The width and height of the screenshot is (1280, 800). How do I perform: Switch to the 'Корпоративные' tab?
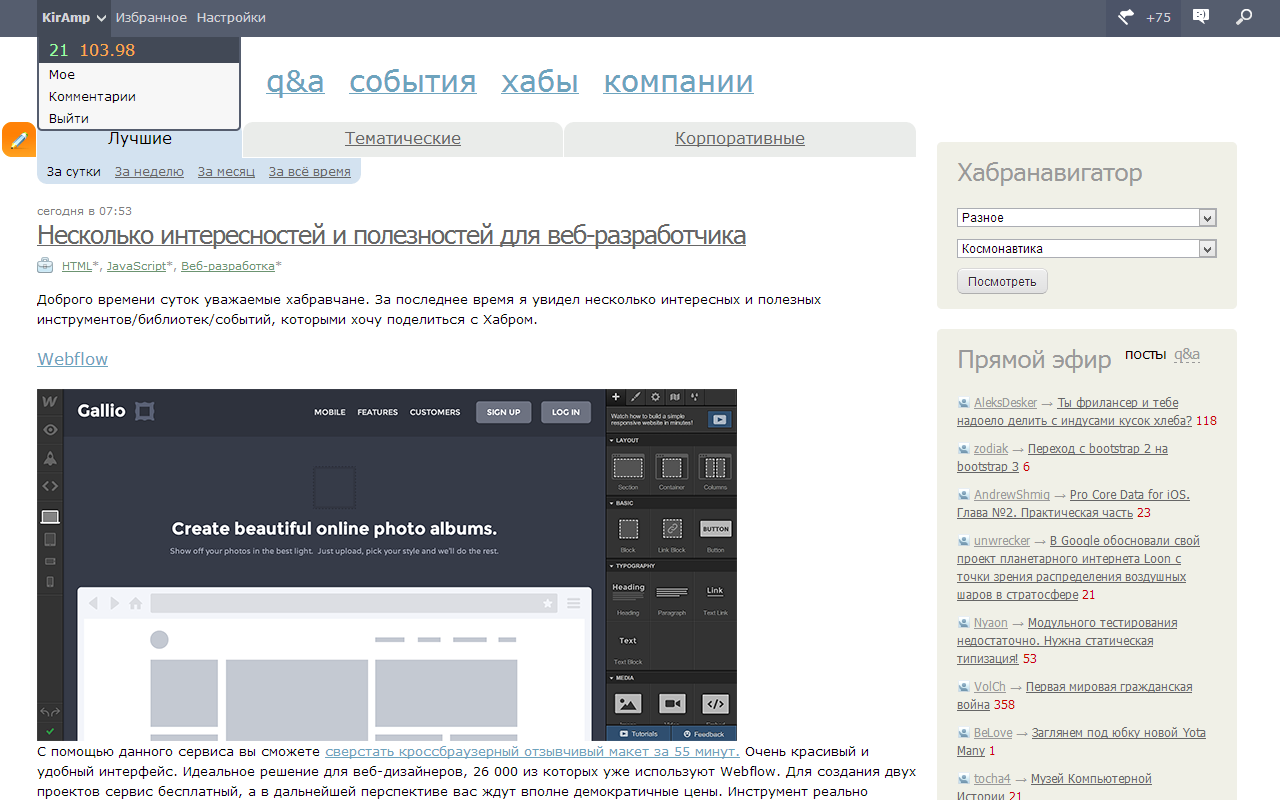(740, 139)
